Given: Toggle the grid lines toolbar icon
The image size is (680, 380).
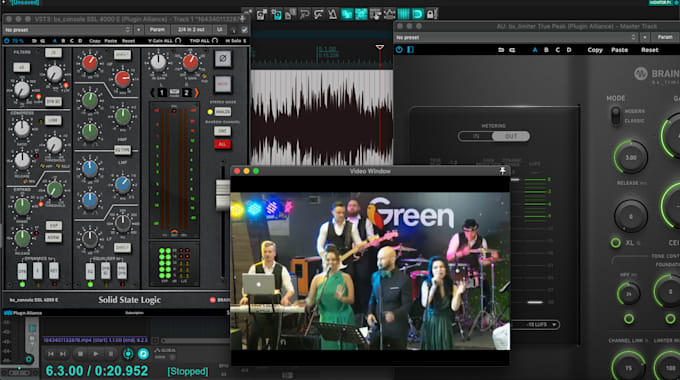Looking at the screenshot, I should click(x=403, y=14).
